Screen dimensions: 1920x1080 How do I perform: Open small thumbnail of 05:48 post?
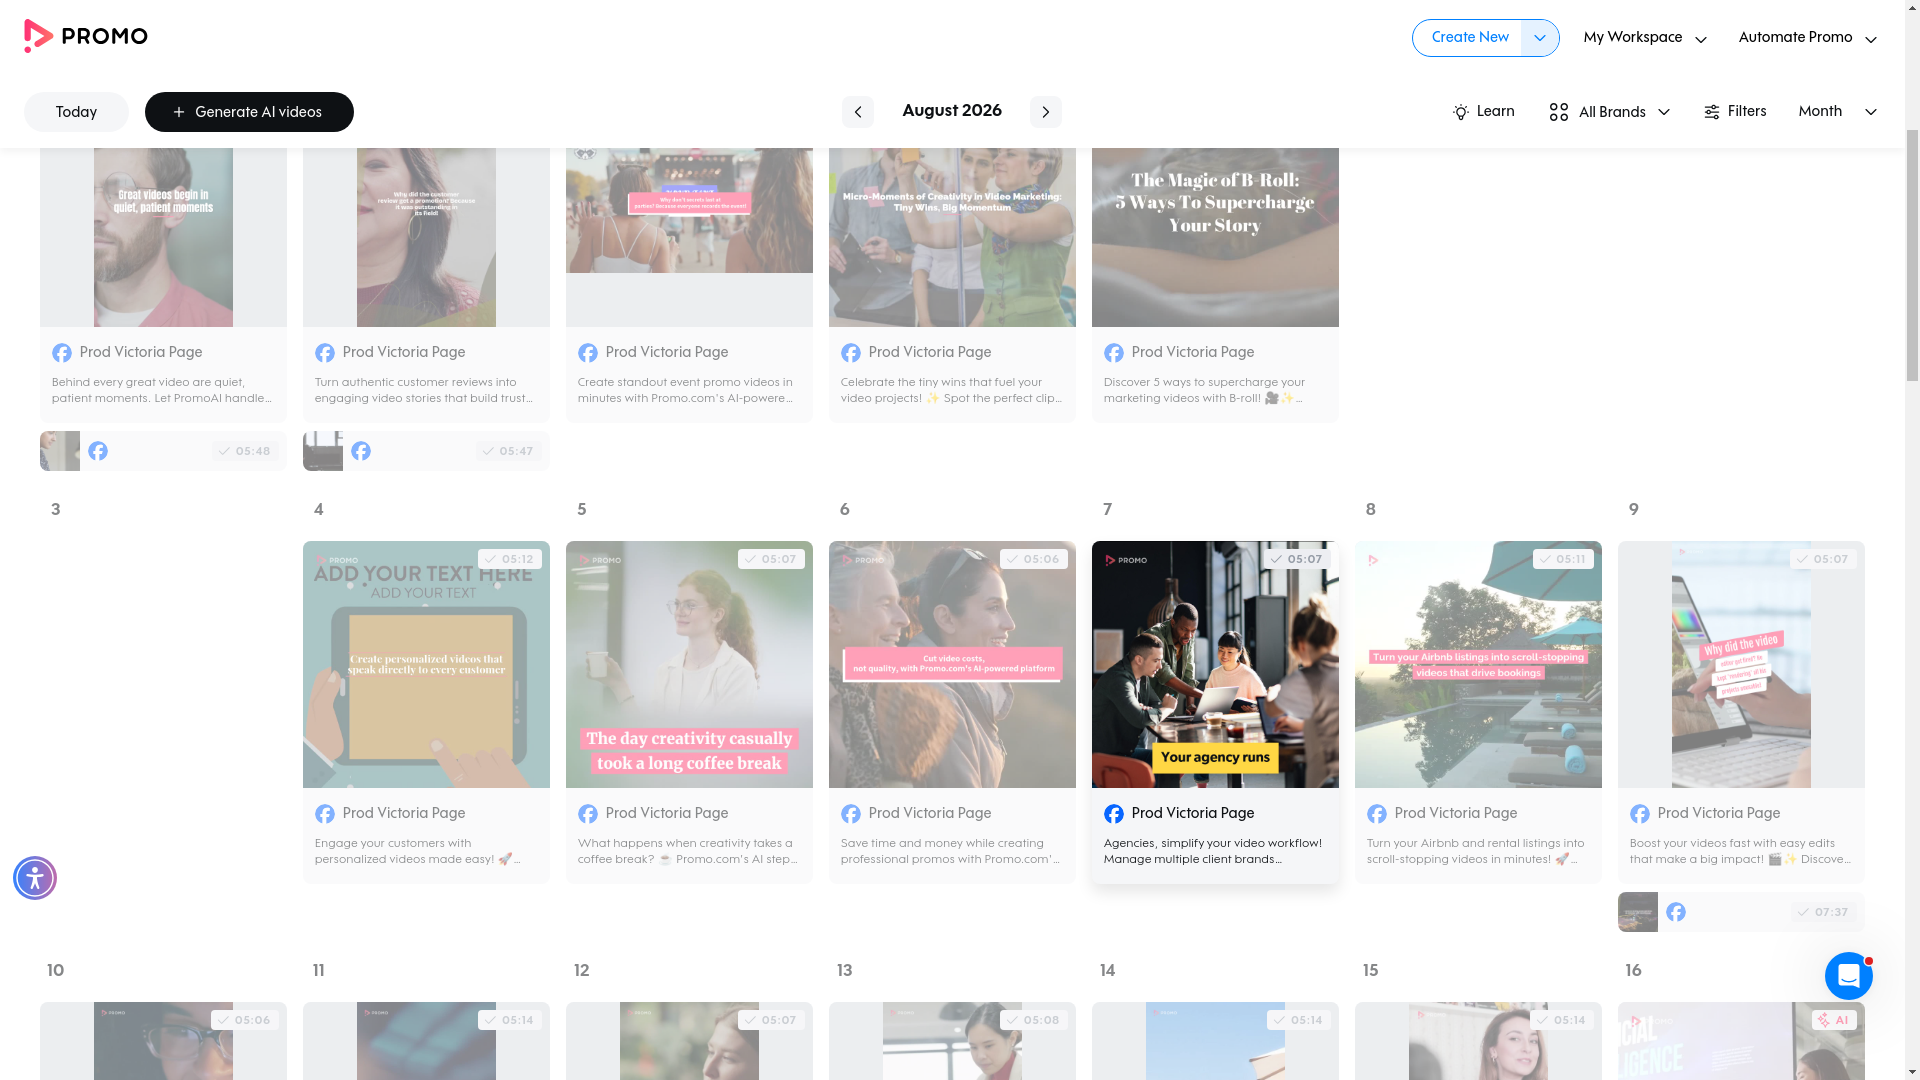tap(60, 451)
